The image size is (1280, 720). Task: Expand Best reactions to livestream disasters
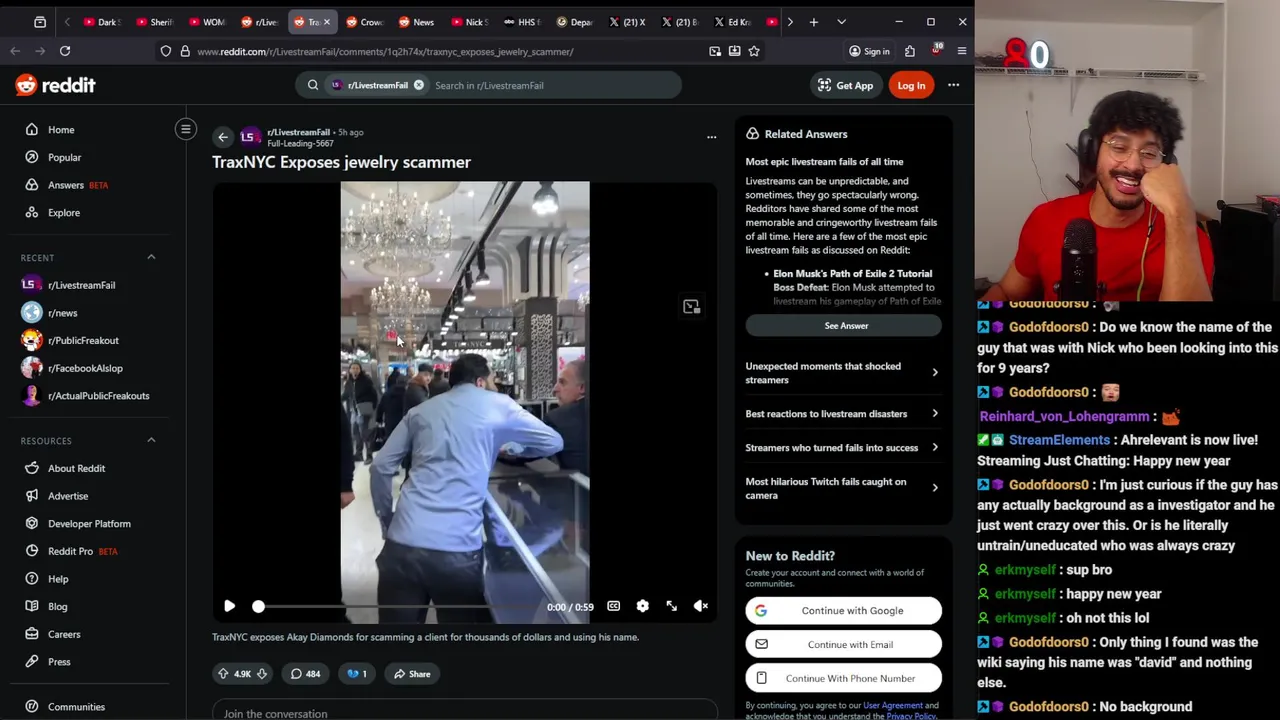pyautogui.click(x=843, y=414)
